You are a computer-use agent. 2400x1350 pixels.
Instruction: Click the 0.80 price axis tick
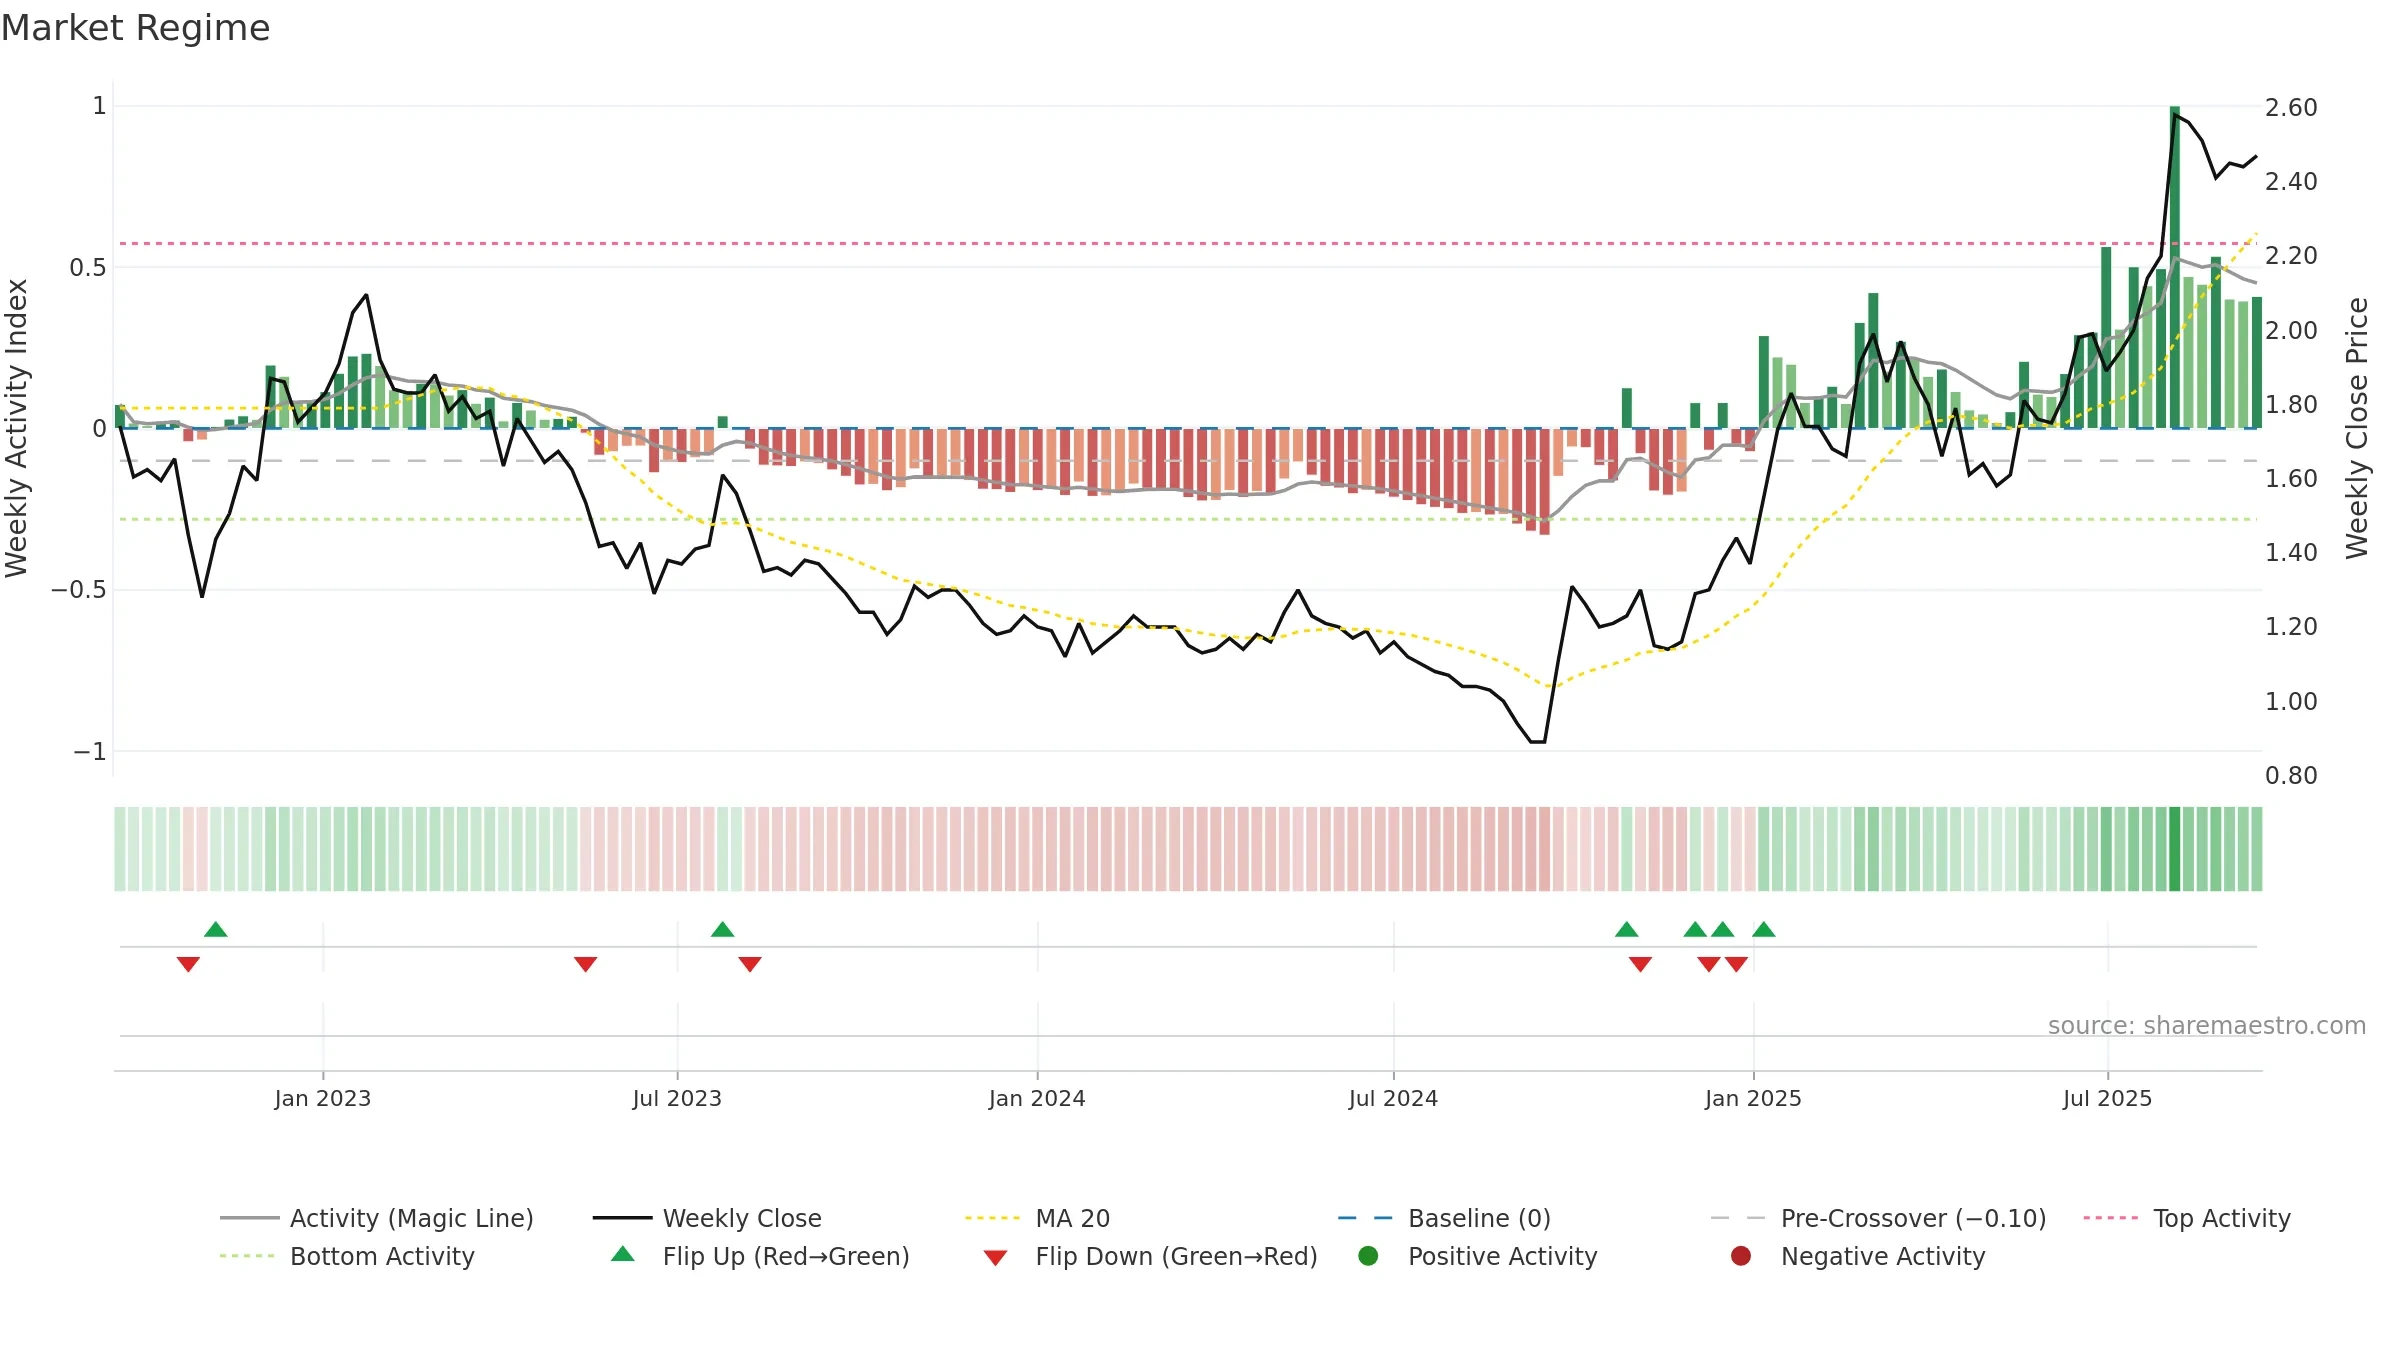pyautogui.click(x=2291, y=775)
